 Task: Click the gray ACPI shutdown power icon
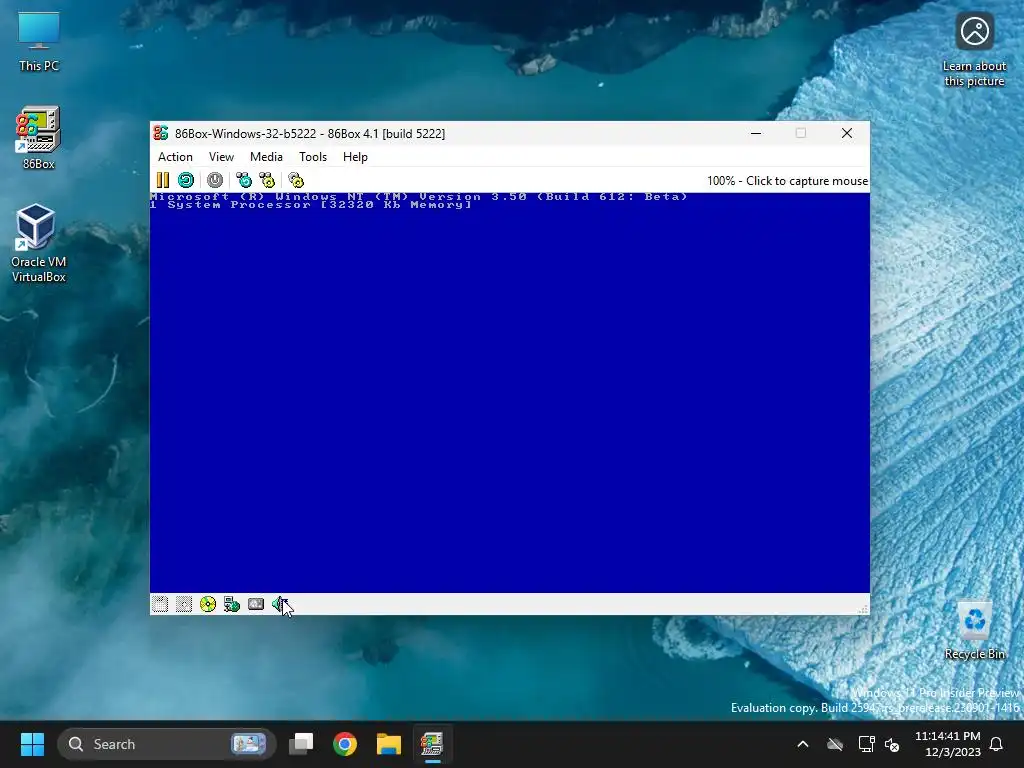point(215,180)
